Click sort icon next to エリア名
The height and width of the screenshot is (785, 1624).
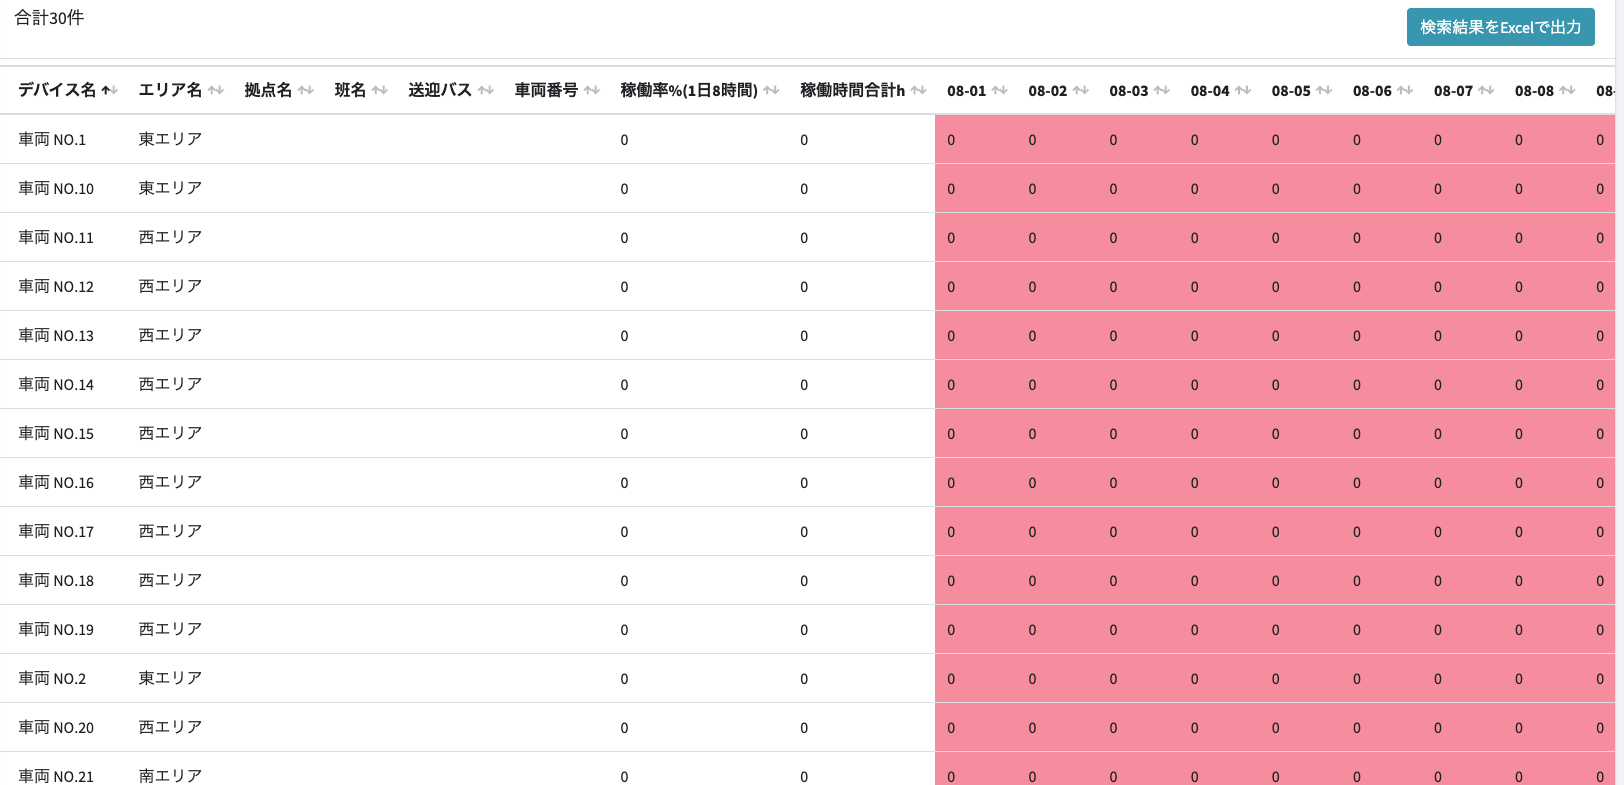216,91
